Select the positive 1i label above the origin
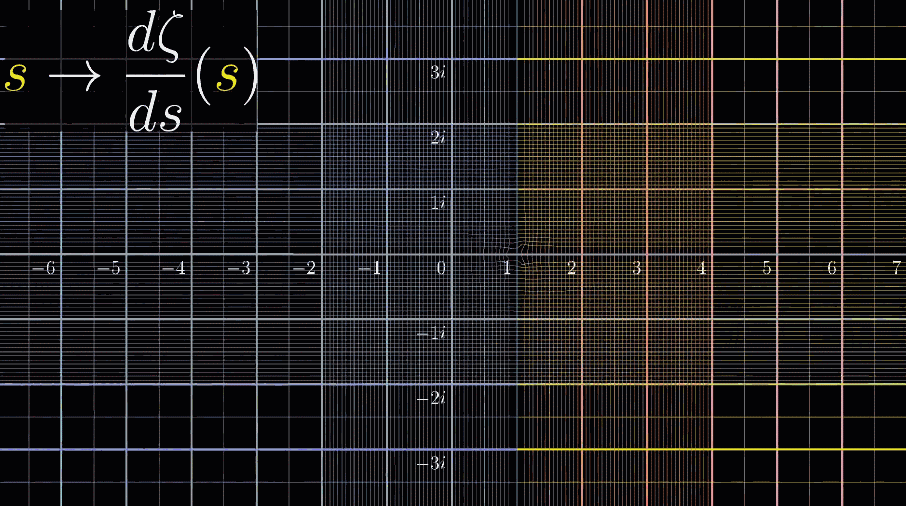Screen dimensions: 906x506 point(437,203)
